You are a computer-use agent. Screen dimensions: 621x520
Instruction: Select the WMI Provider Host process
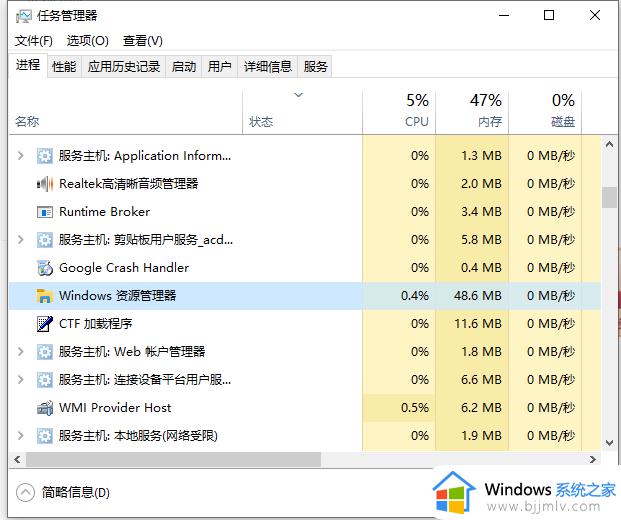tap(305, 408)
